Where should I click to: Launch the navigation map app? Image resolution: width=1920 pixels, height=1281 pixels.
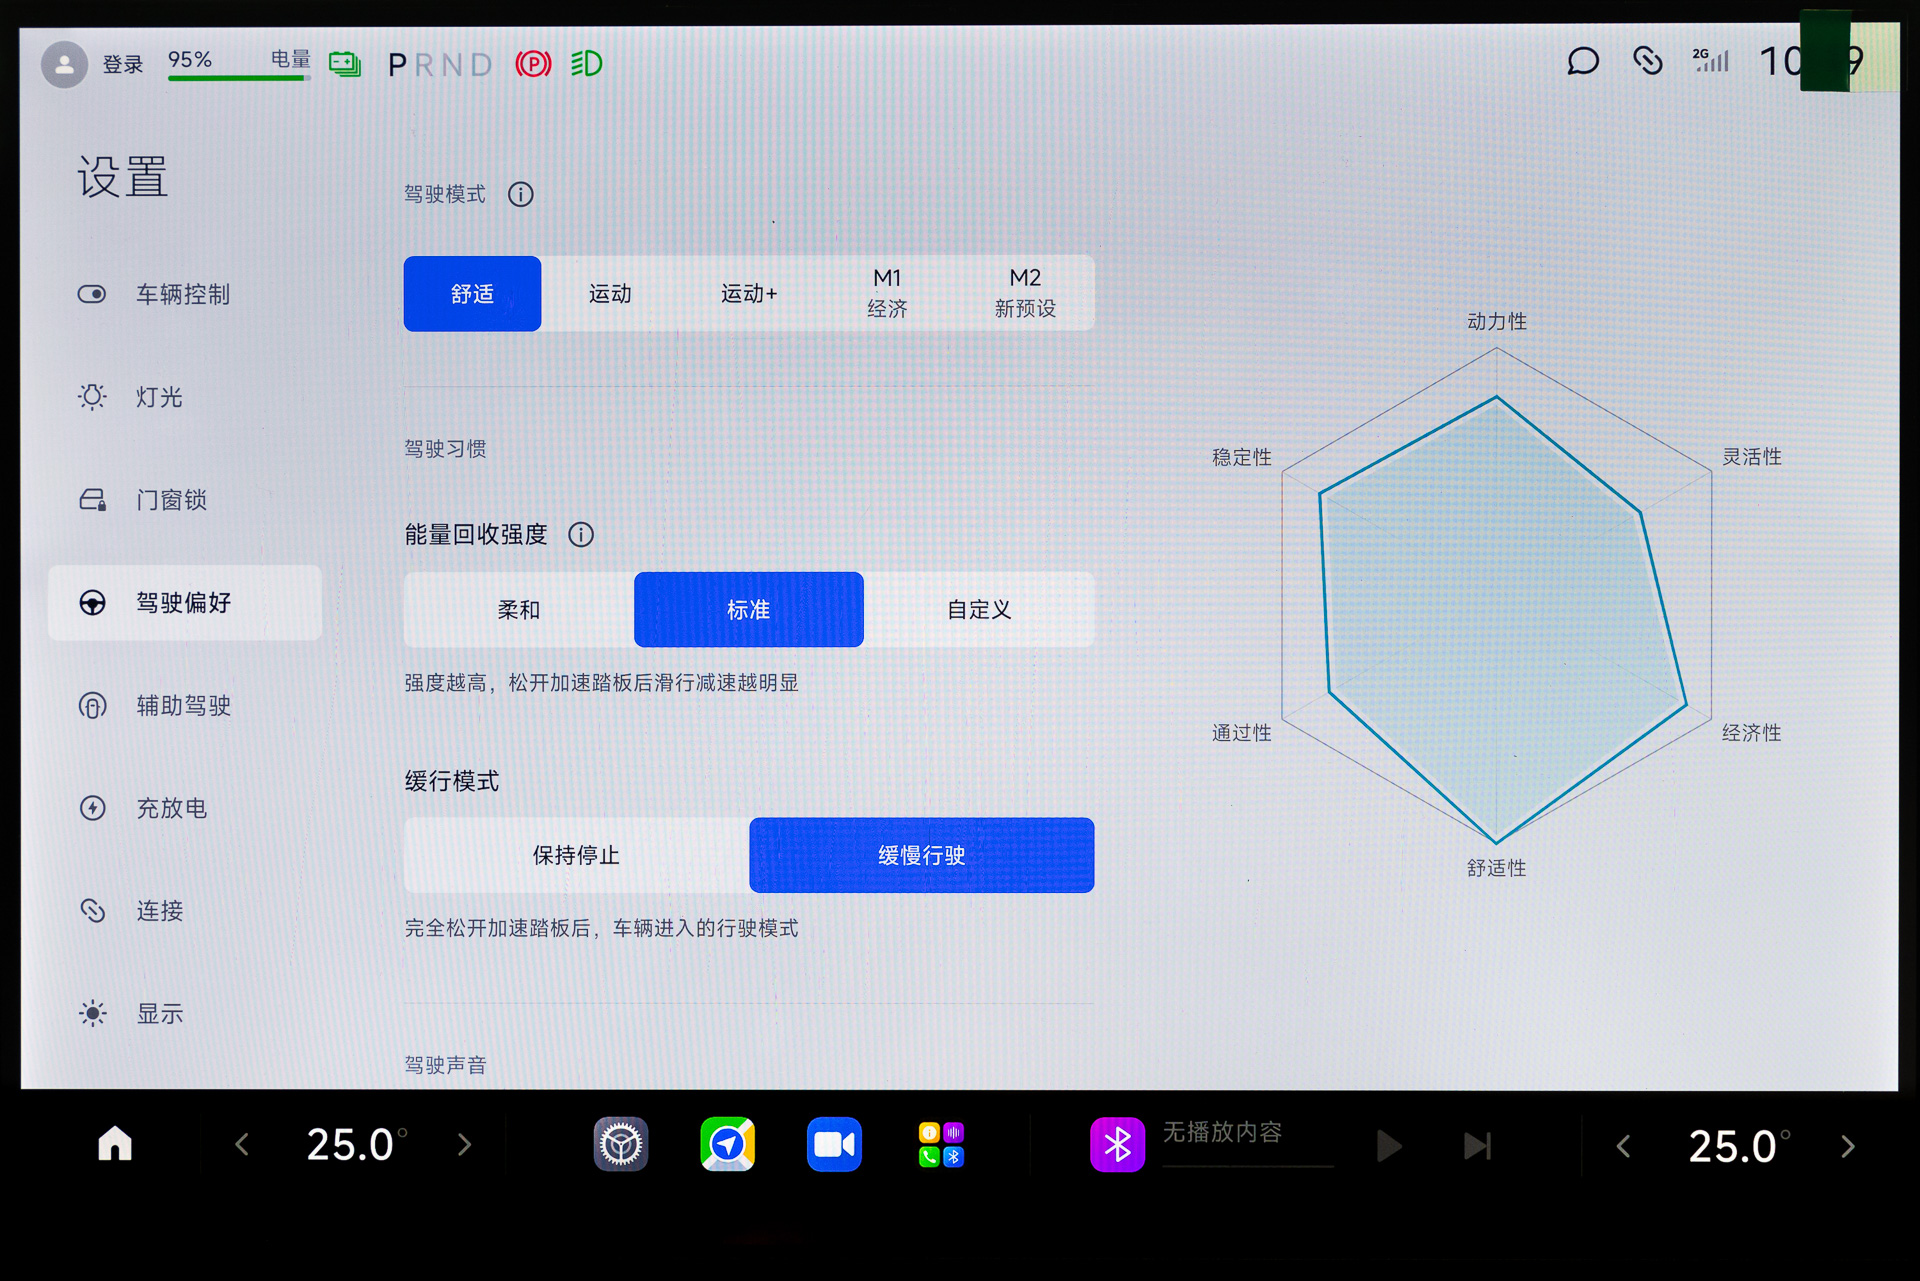tap(727, 1144)
